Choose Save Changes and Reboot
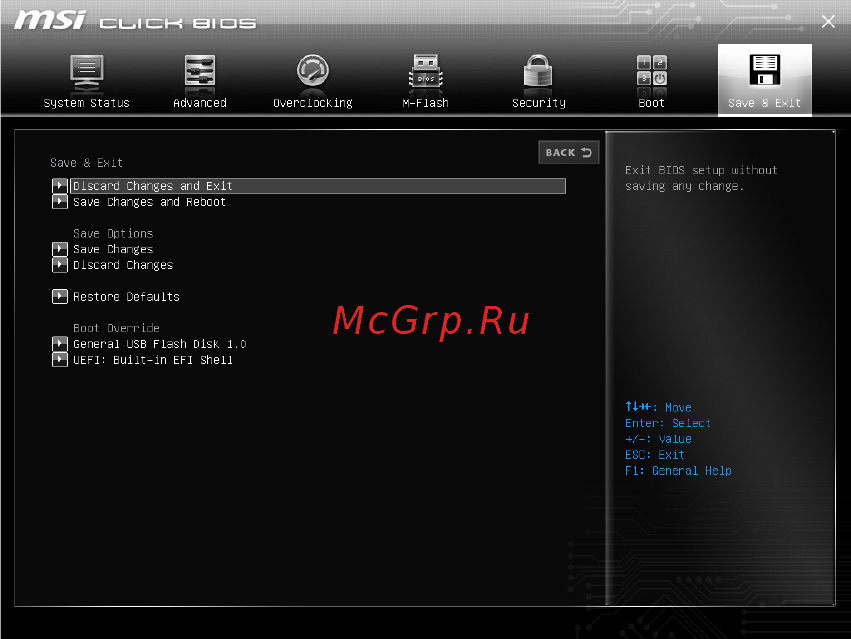Screen dimensions: 851x639 coord(149,202)
